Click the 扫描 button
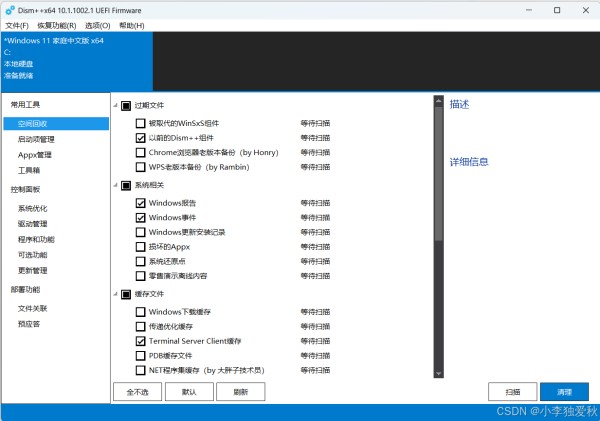Viewport: 600px width, 421px height. tap(512, 392)
